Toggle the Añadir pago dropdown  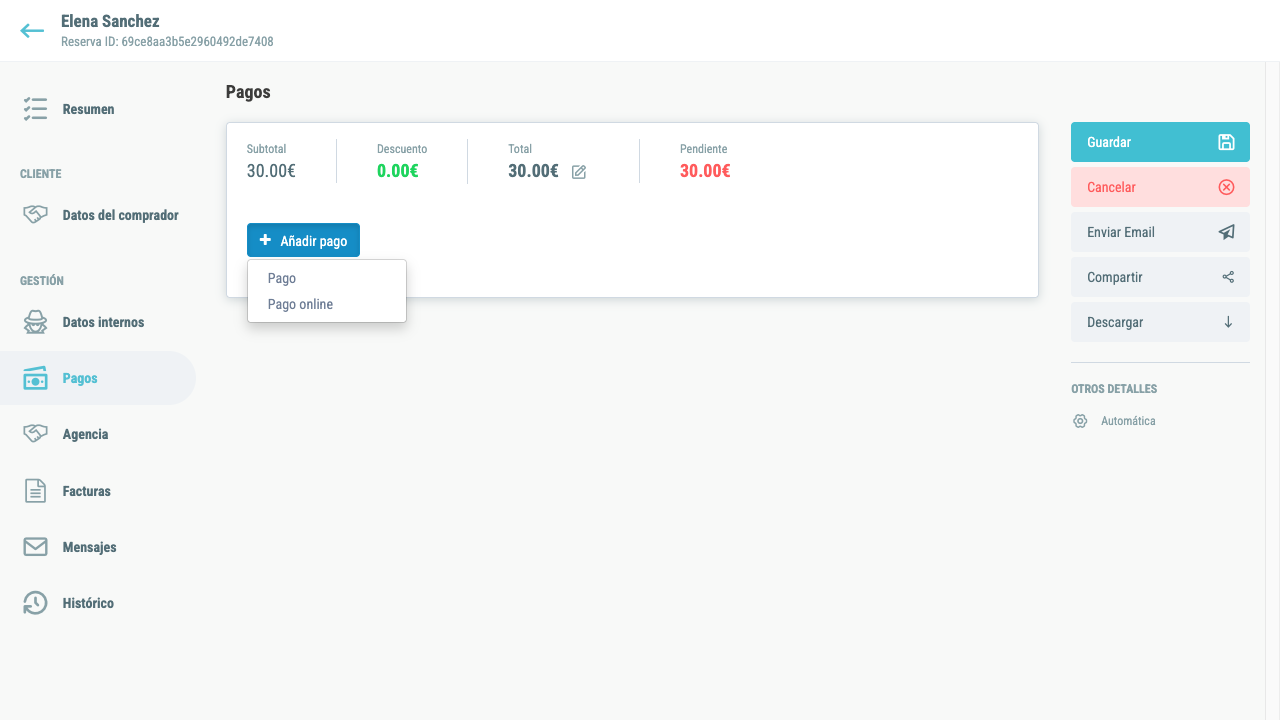(x=303, y=240)
